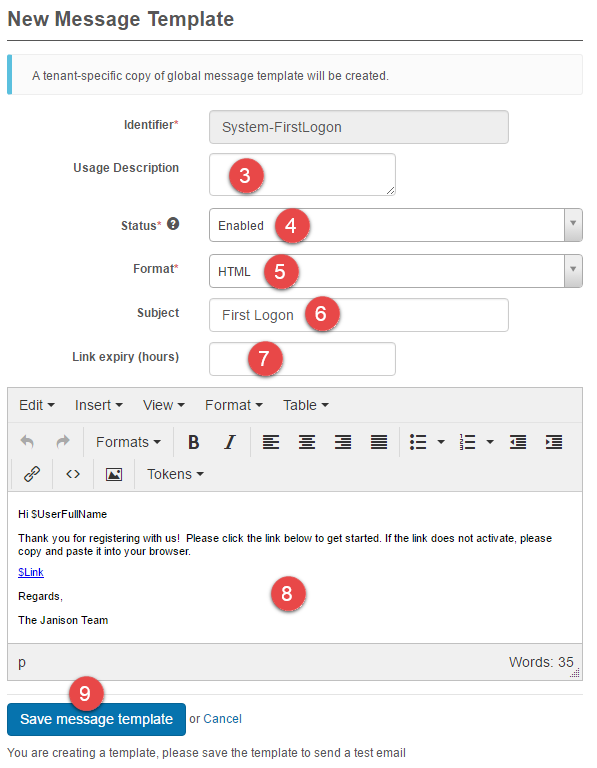Click 'Hi $UserFullName' line in editor
The height and width of the screenshot is (768, 597).
pos(62,514)
